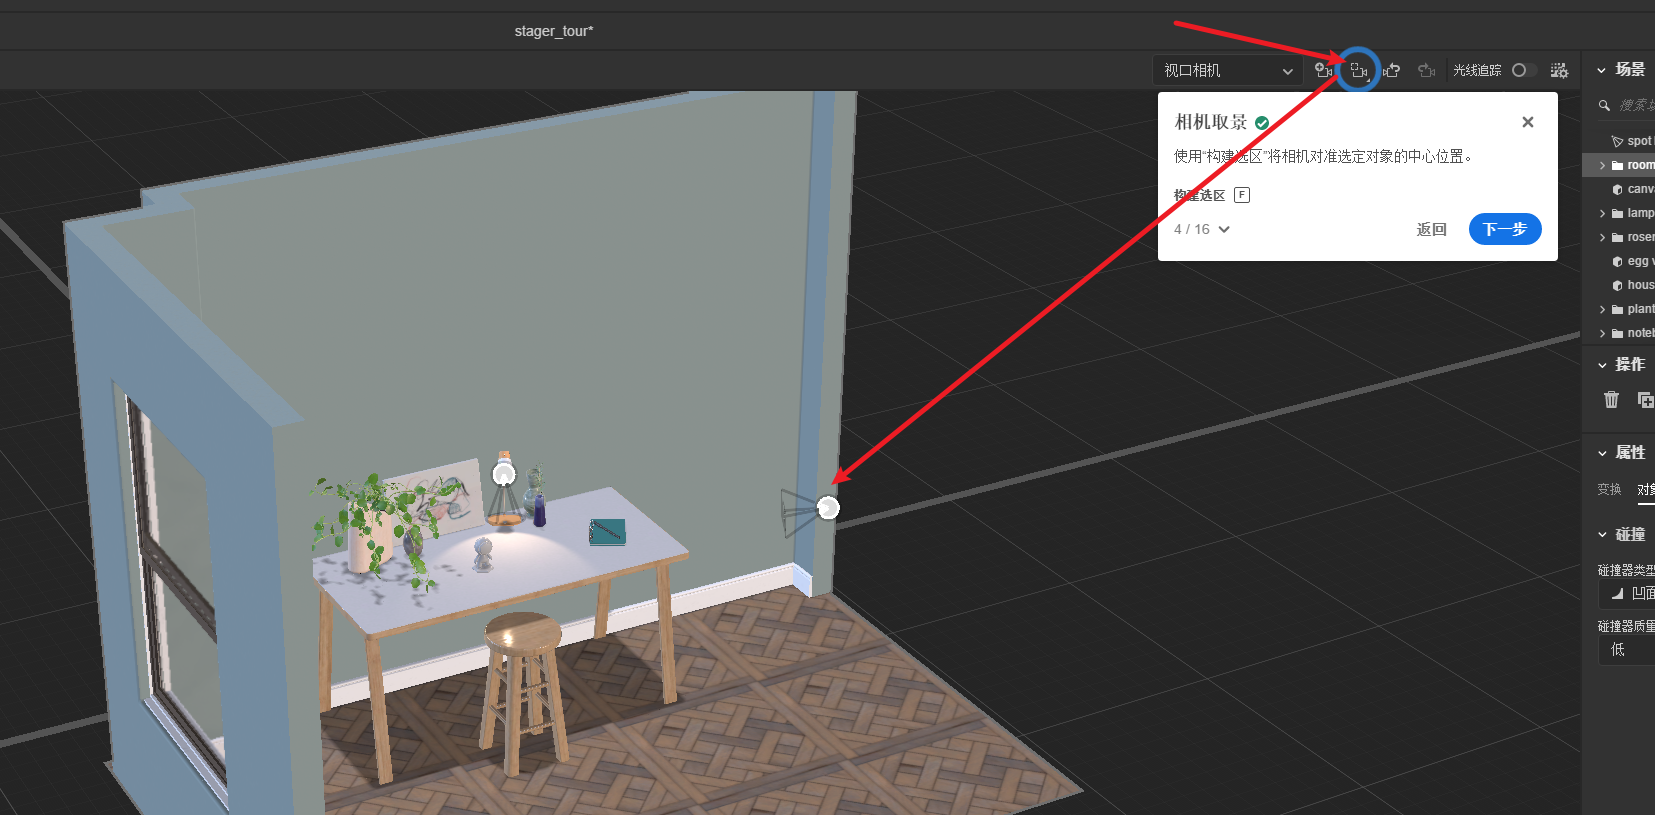Click the camera undo icon
The height and width of the screenshot is (815, 1655).
coord(1392,70)
